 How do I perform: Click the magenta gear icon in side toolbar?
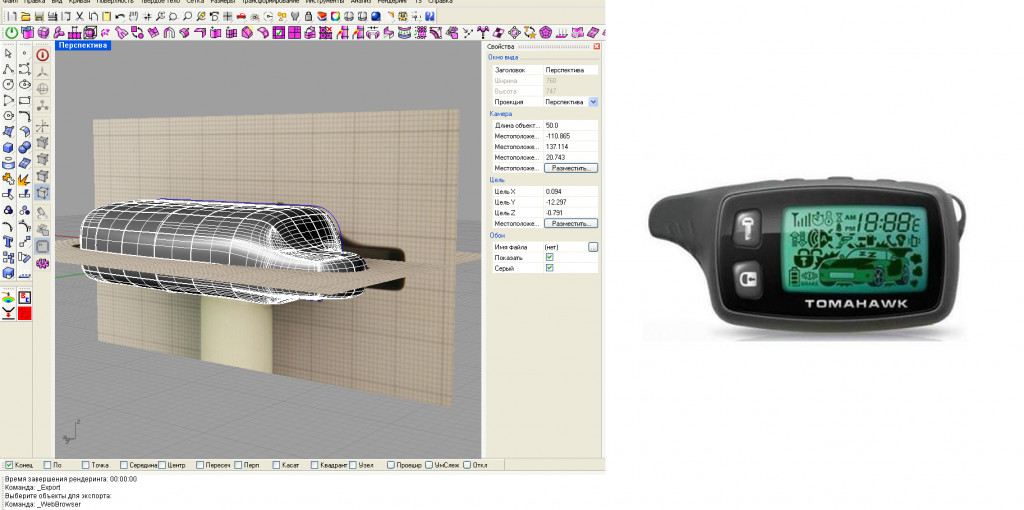click(42, 263)
